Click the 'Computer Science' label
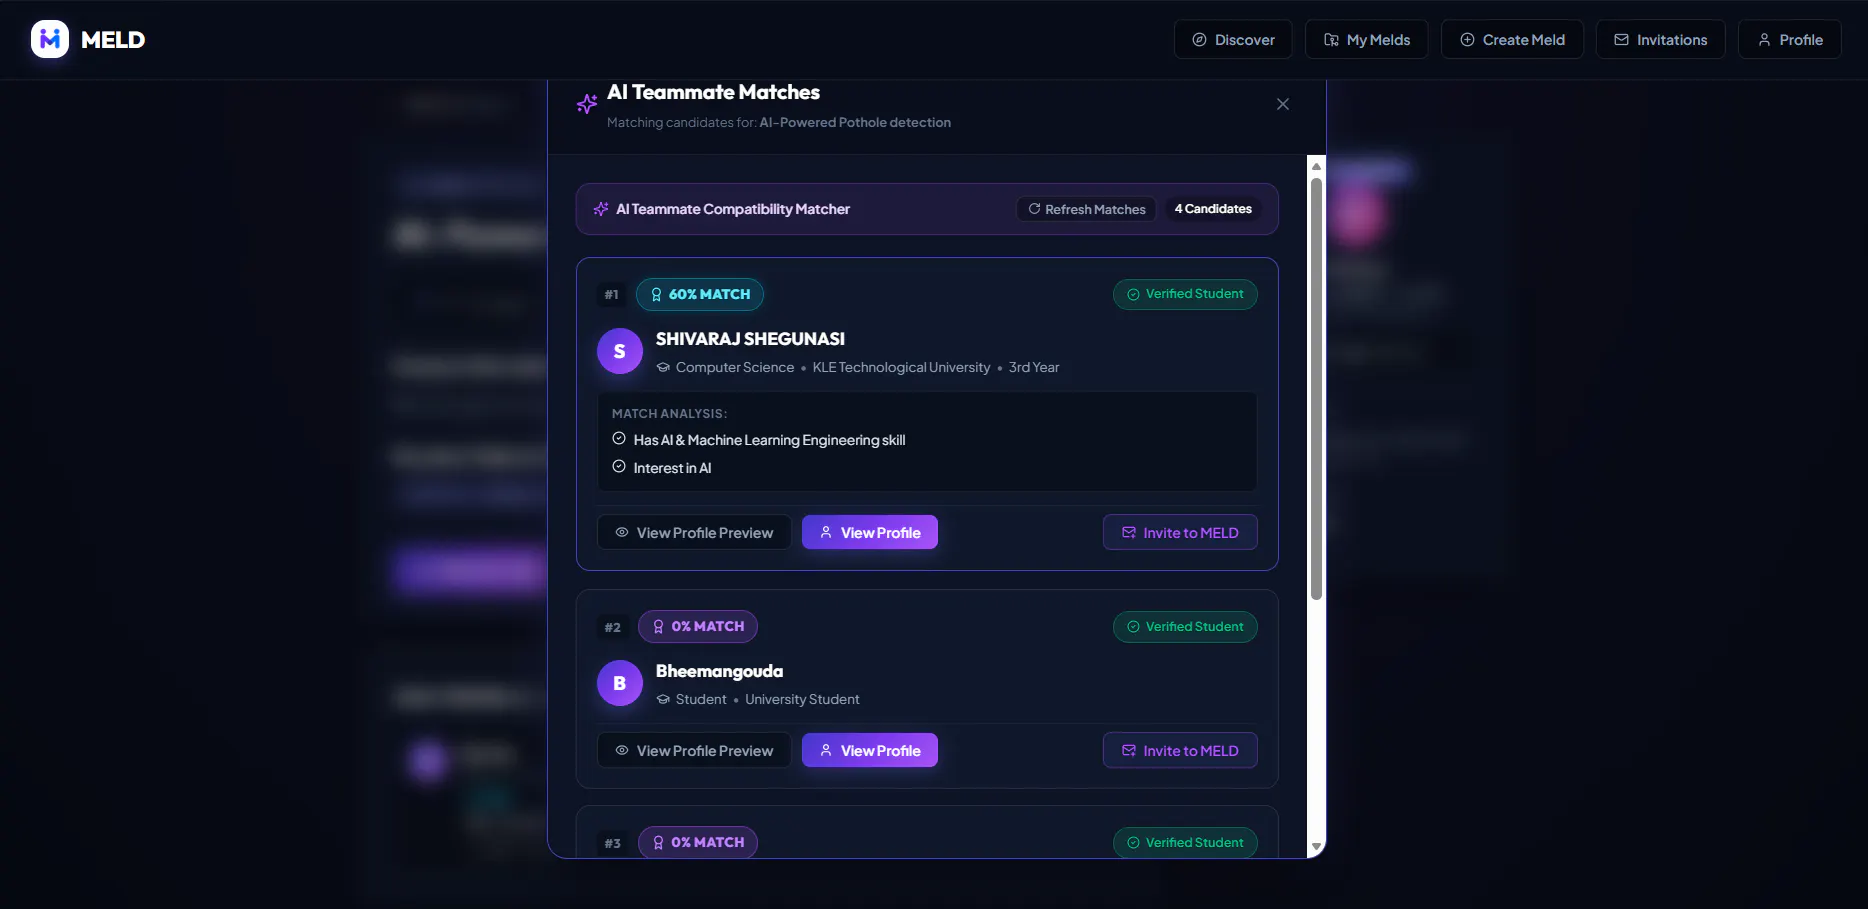The image size is (1868, 909). pos(735,367)
